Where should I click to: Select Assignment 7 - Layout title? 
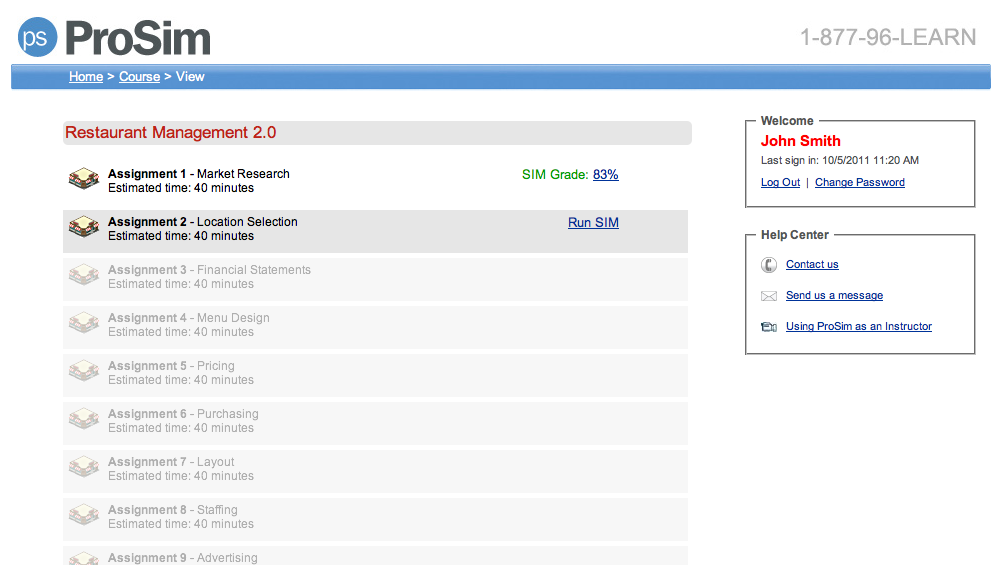(x=171, y=461)
